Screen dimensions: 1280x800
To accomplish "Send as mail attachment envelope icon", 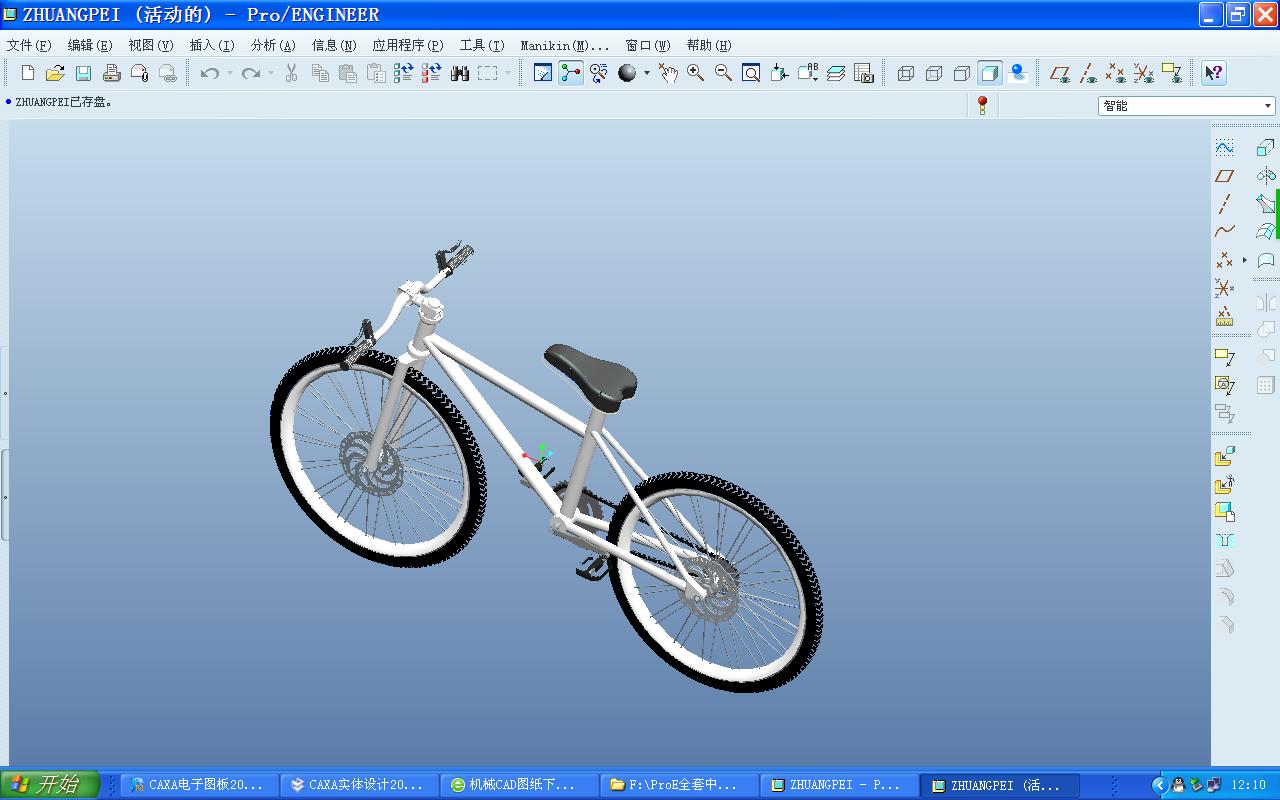I will click(x=140, y=73).
